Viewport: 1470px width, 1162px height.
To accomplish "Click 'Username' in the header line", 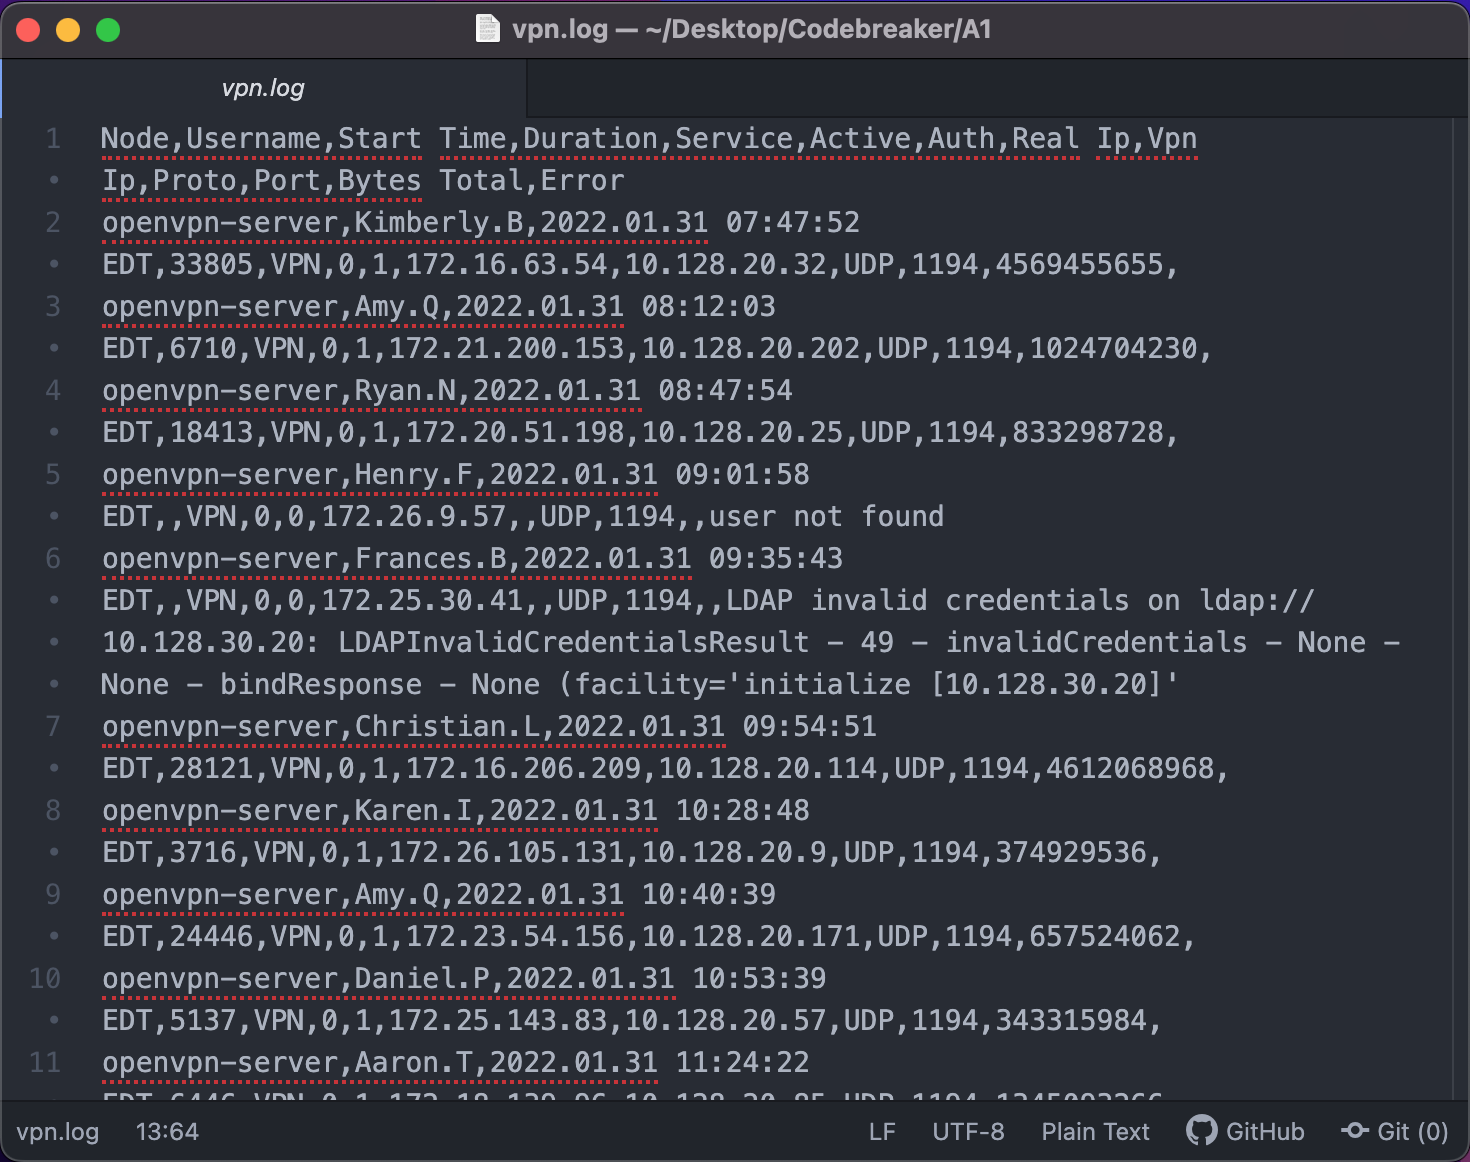I will coord(253,138).
